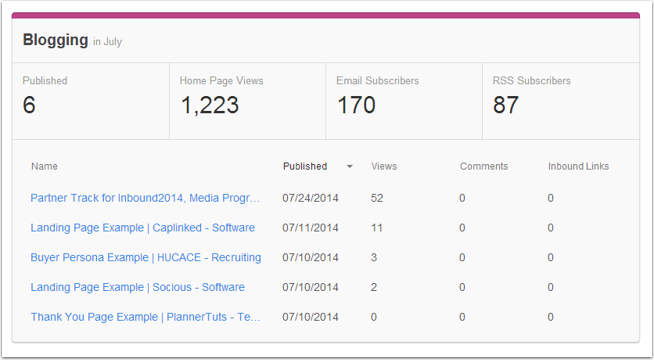Click the Published label in stats row
The width and height of the screenshot is (654, 360).
[x=45, y=81]
